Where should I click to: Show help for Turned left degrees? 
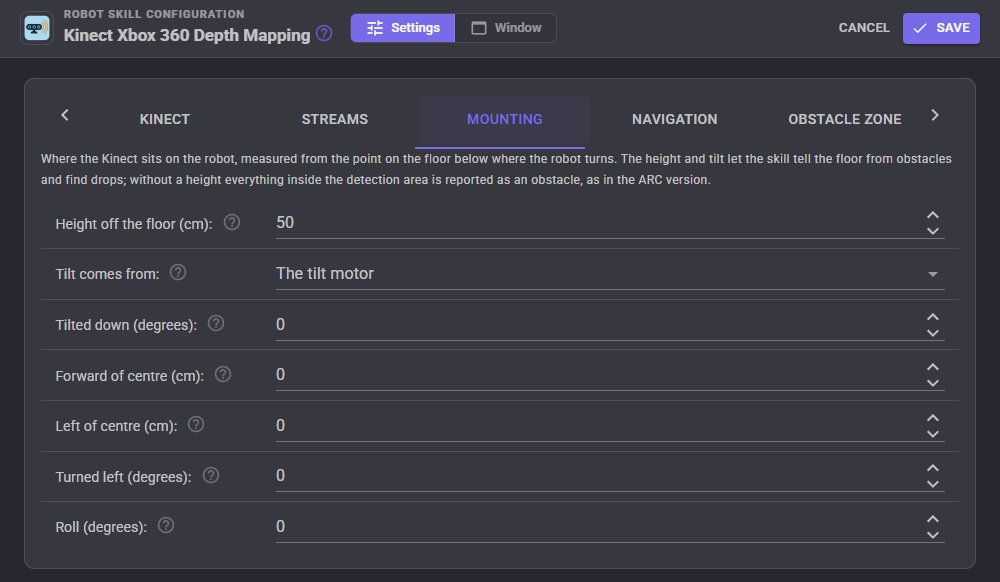click(210, 476)
